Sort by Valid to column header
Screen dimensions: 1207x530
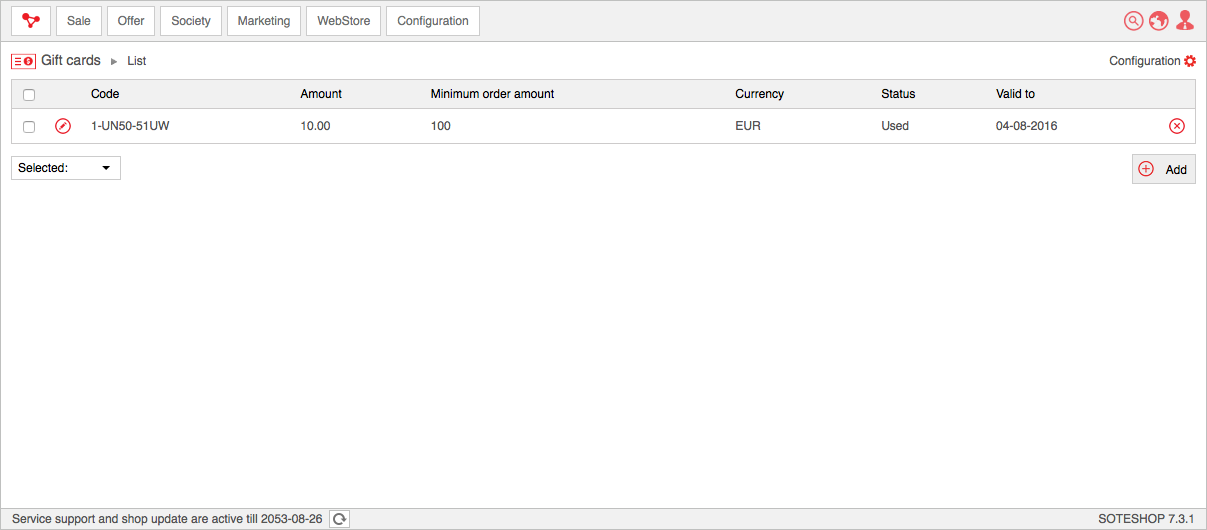click(x=1015, y=94)
